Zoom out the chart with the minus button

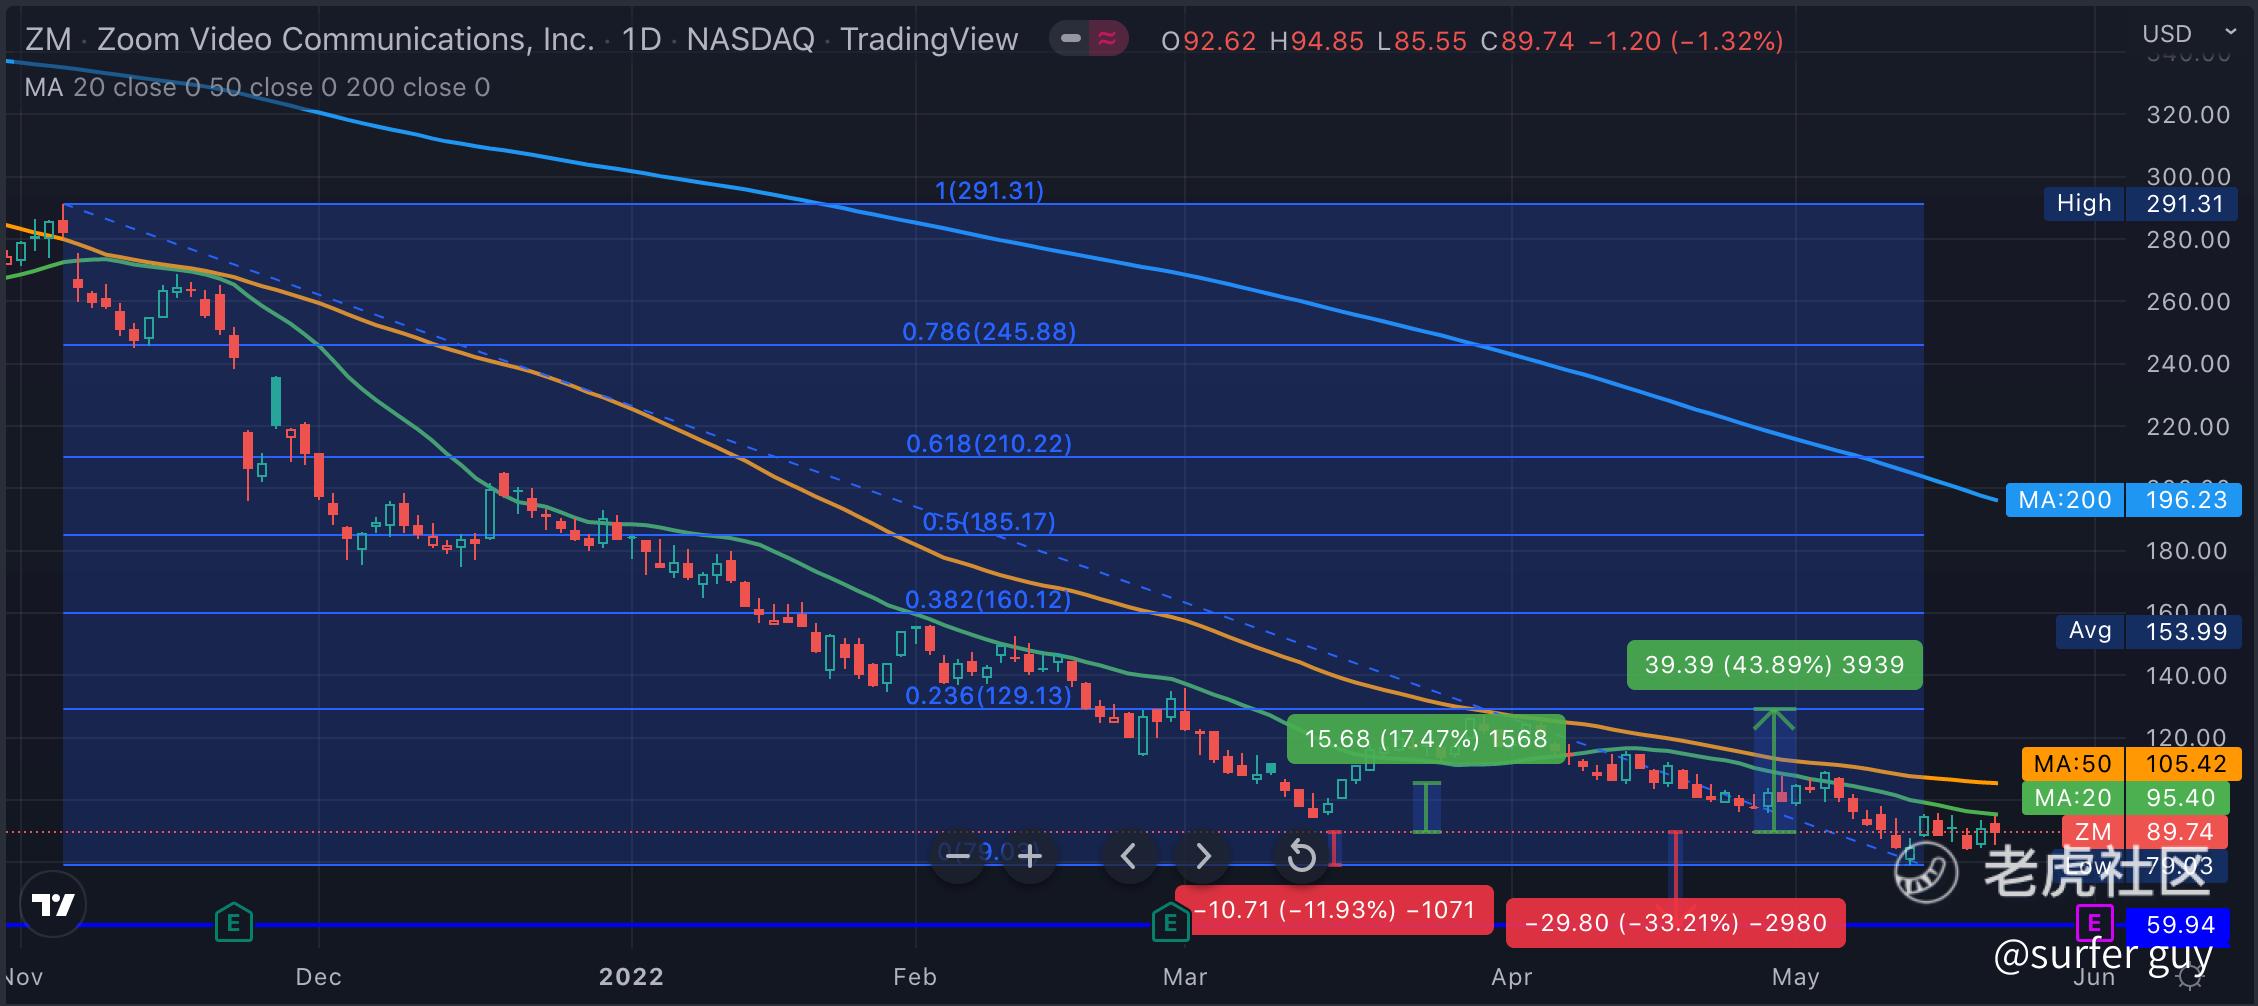(x=957, y=856)
